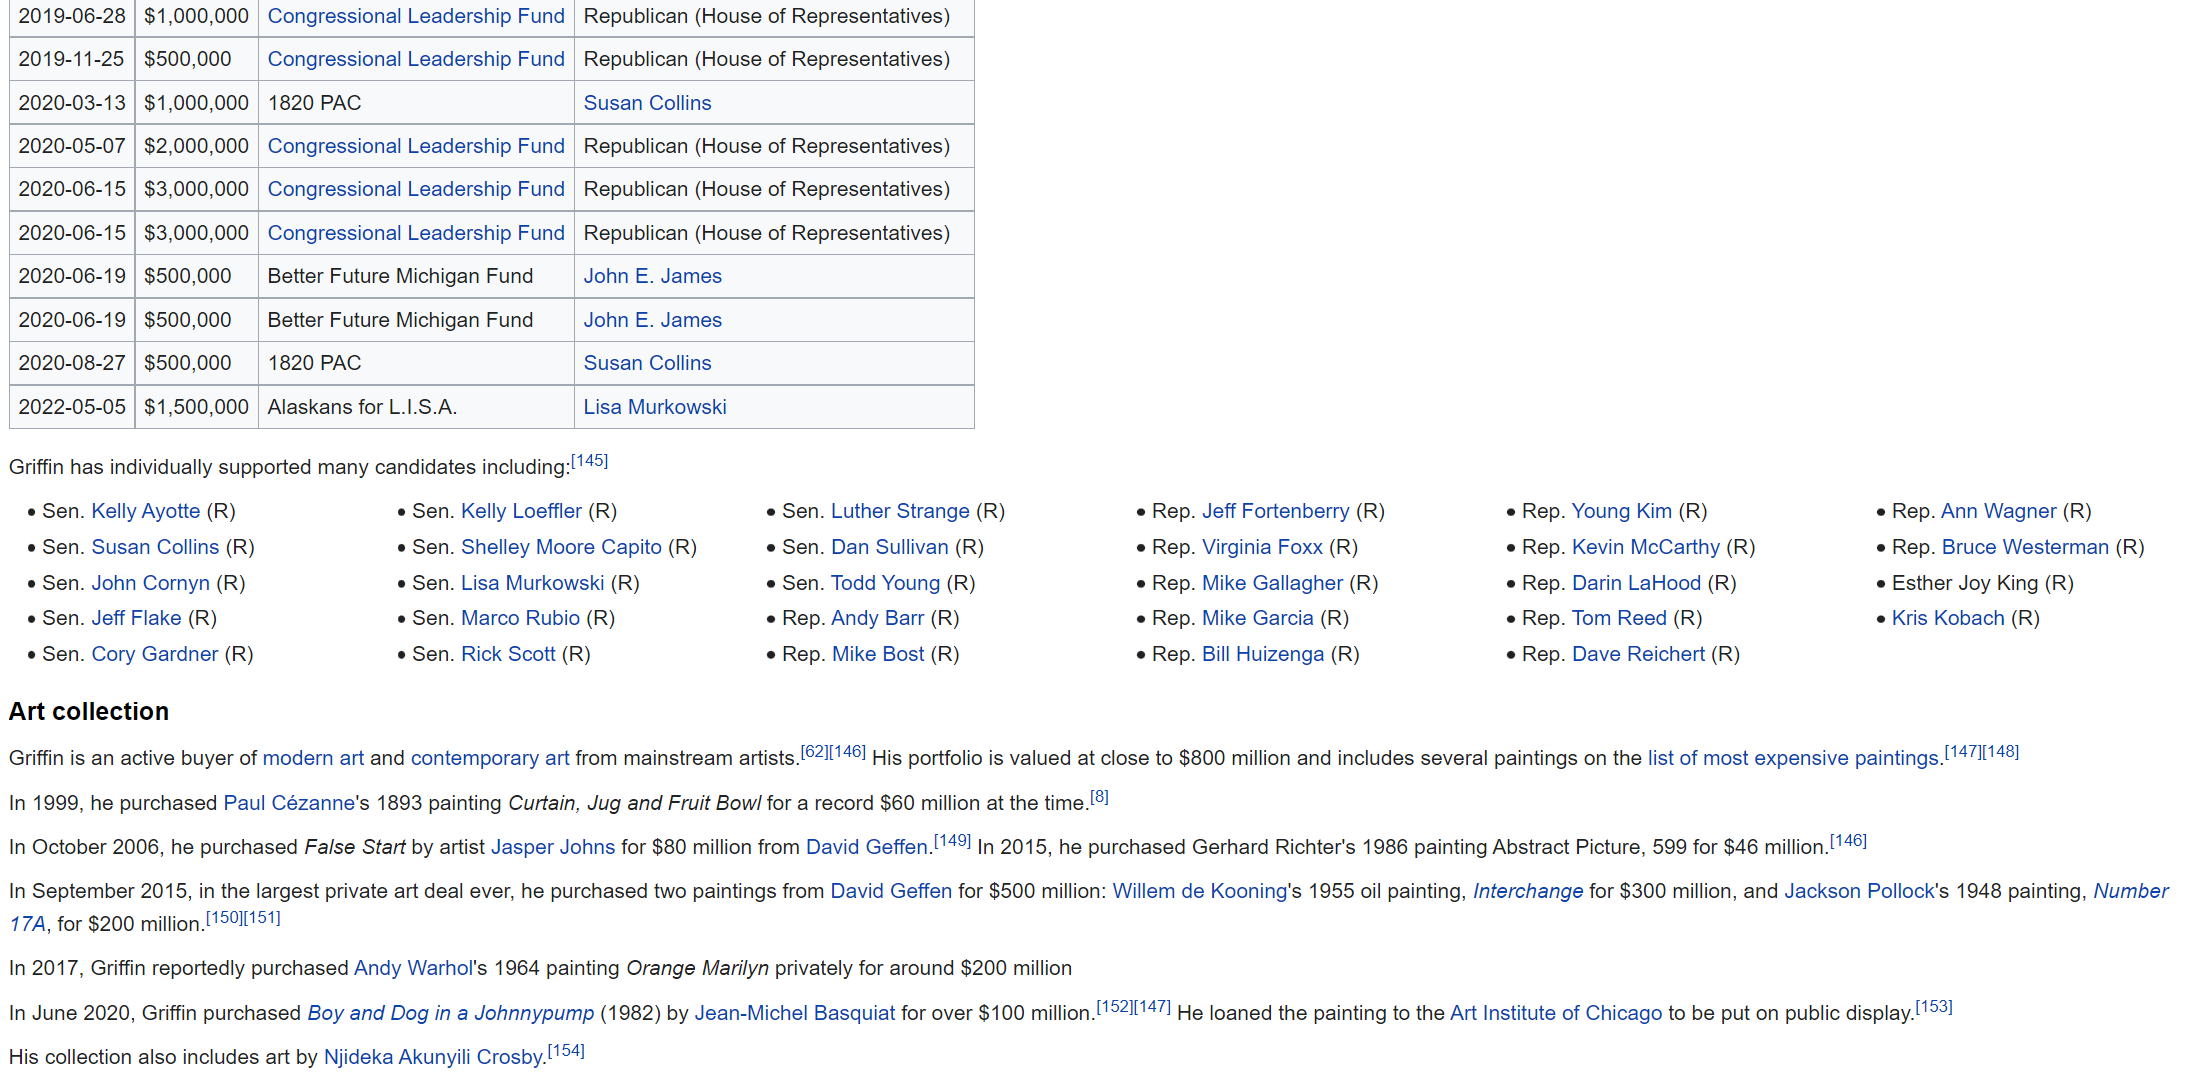Open Mike Gallagher link
Image resolution: width=2193 pixels, height=1078 pixels.
click(x=1272, y=583)
